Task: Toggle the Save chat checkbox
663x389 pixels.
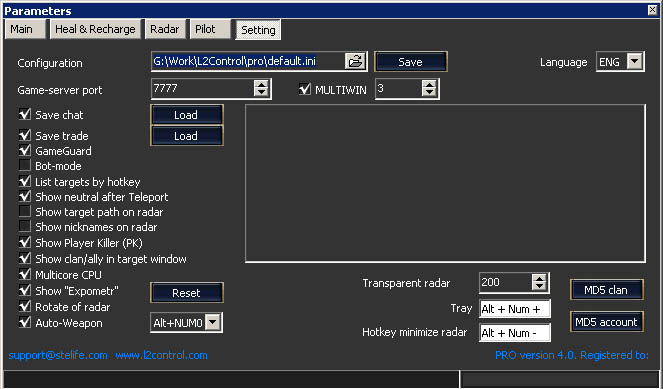Action: [25, 114]
